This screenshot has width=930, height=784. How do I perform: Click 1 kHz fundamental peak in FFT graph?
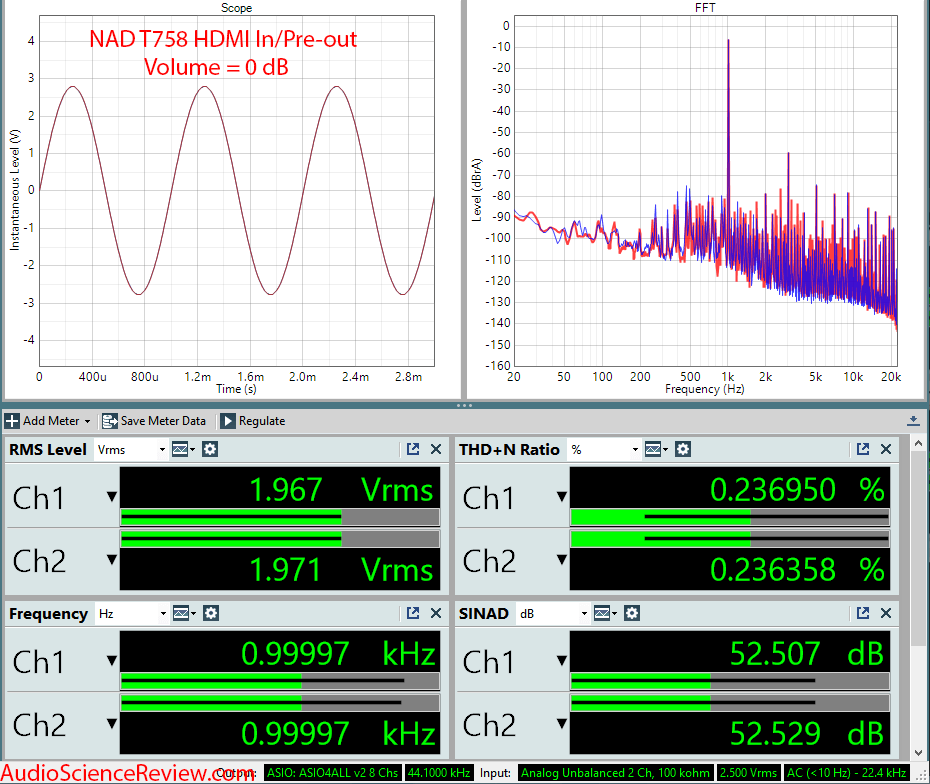(x=728, y=40)
